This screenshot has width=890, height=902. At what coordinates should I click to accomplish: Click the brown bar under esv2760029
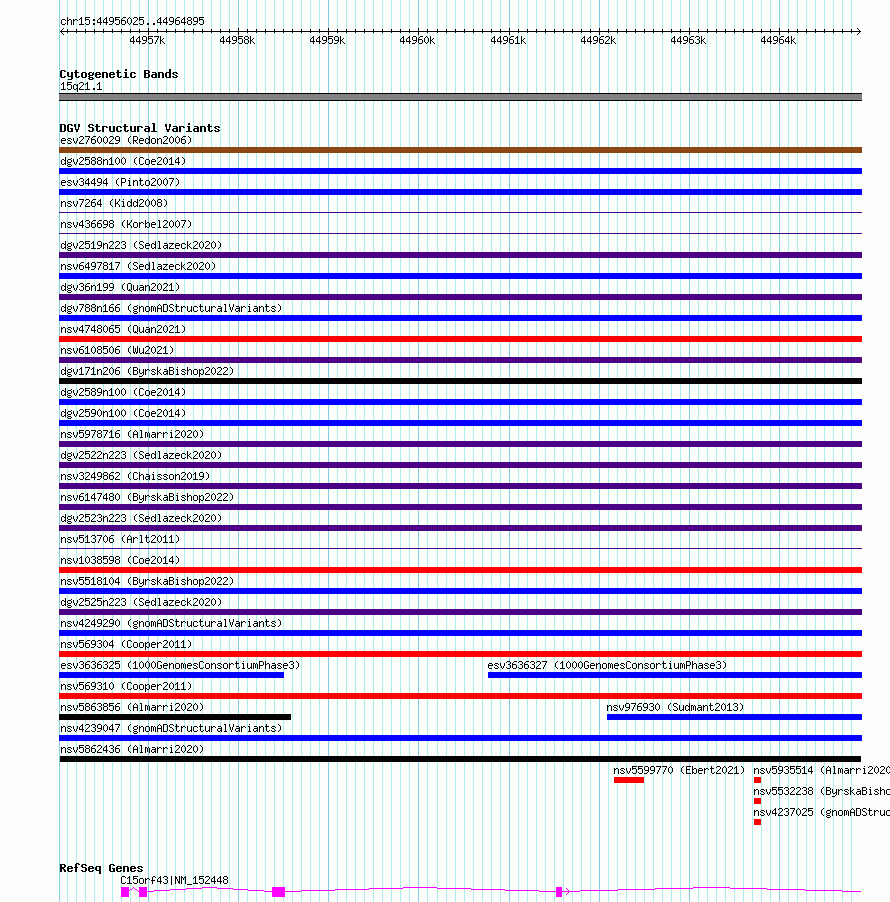(460, 150)
